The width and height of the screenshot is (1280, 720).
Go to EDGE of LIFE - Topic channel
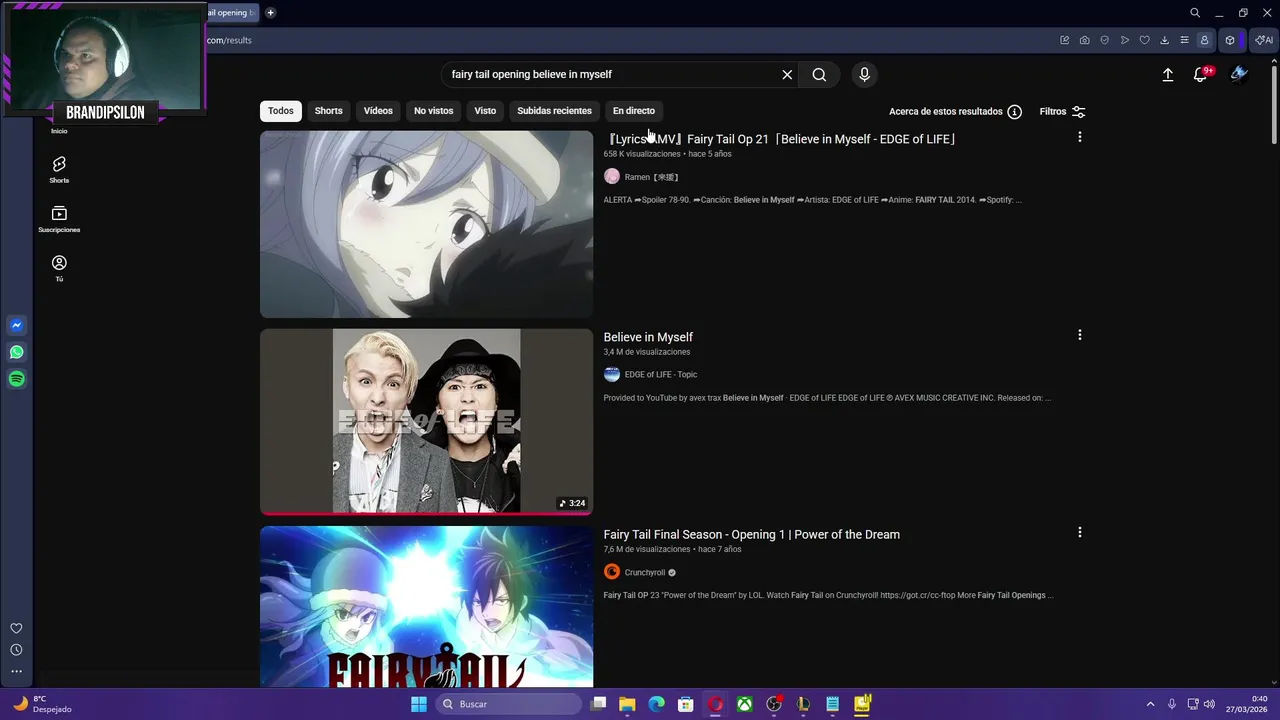pyautogui.click(x=661, y=375)
